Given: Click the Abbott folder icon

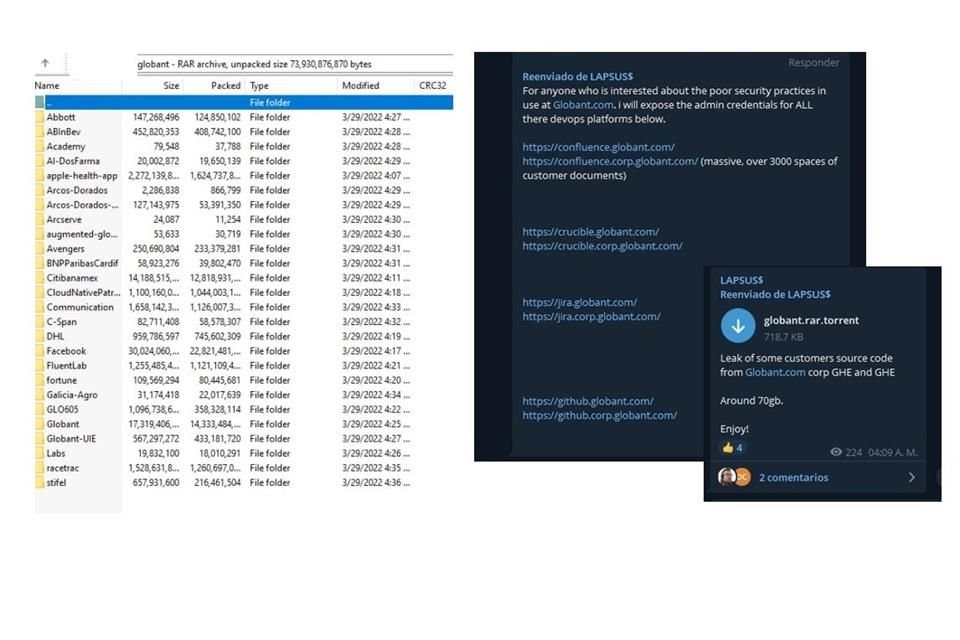Looking at the screenshot, I should click(40, 117).
